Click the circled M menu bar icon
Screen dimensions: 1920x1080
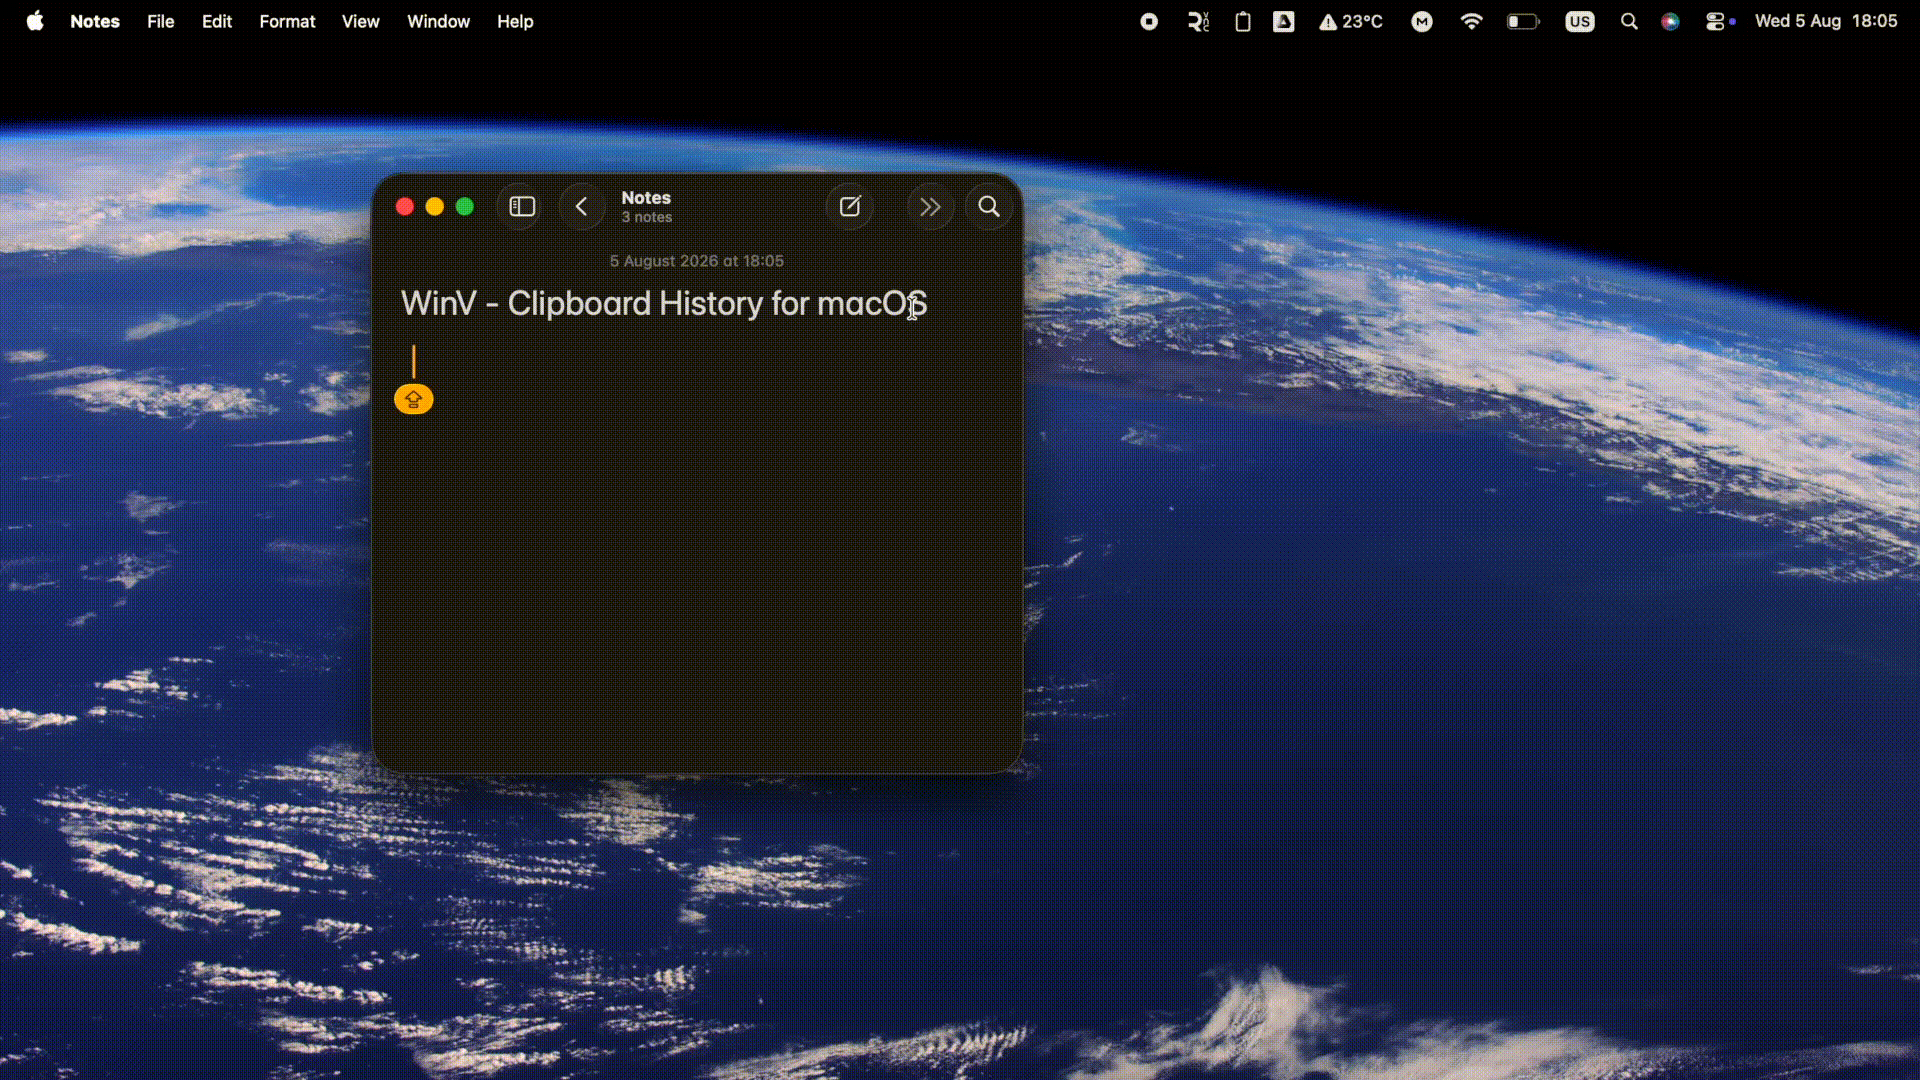click(x=1422, y=21)
